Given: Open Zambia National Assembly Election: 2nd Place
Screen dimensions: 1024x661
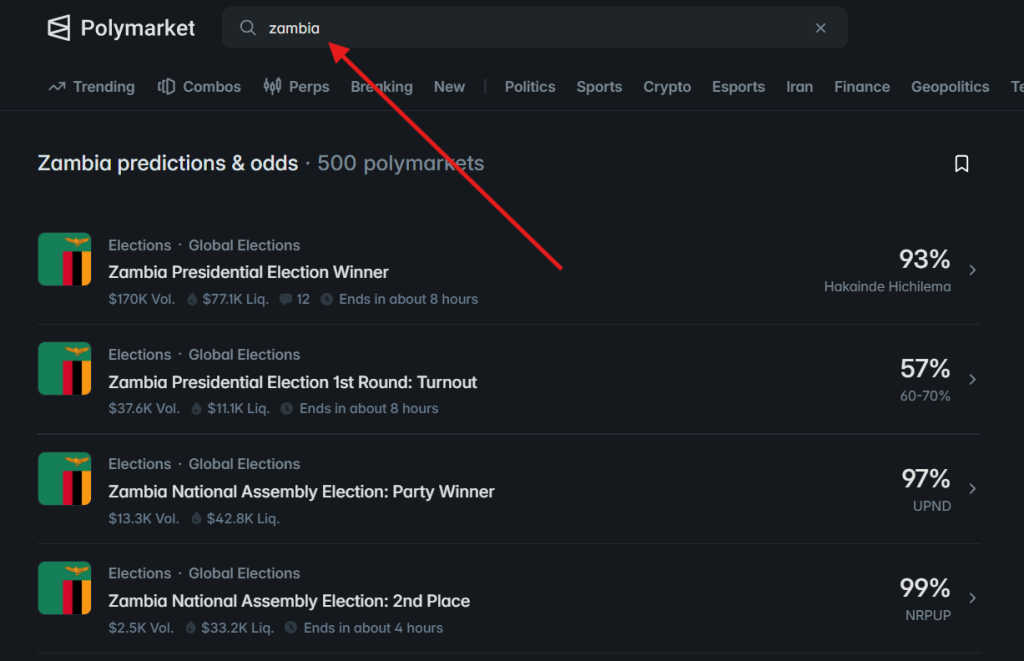Looking at the screenshot, I should tap(289, 601).
